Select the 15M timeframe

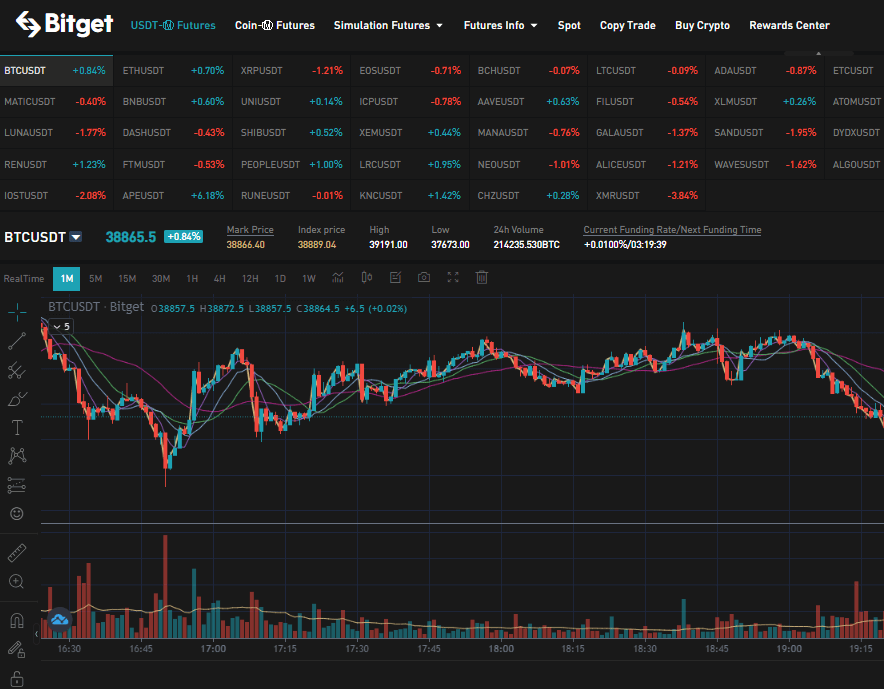(127, 279)
